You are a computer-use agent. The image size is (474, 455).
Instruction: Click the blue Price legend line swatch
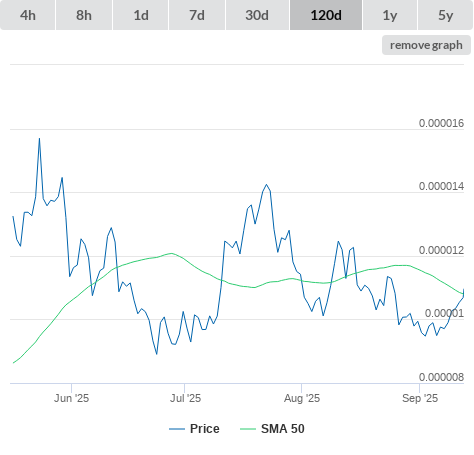click(x=177, y=429)
